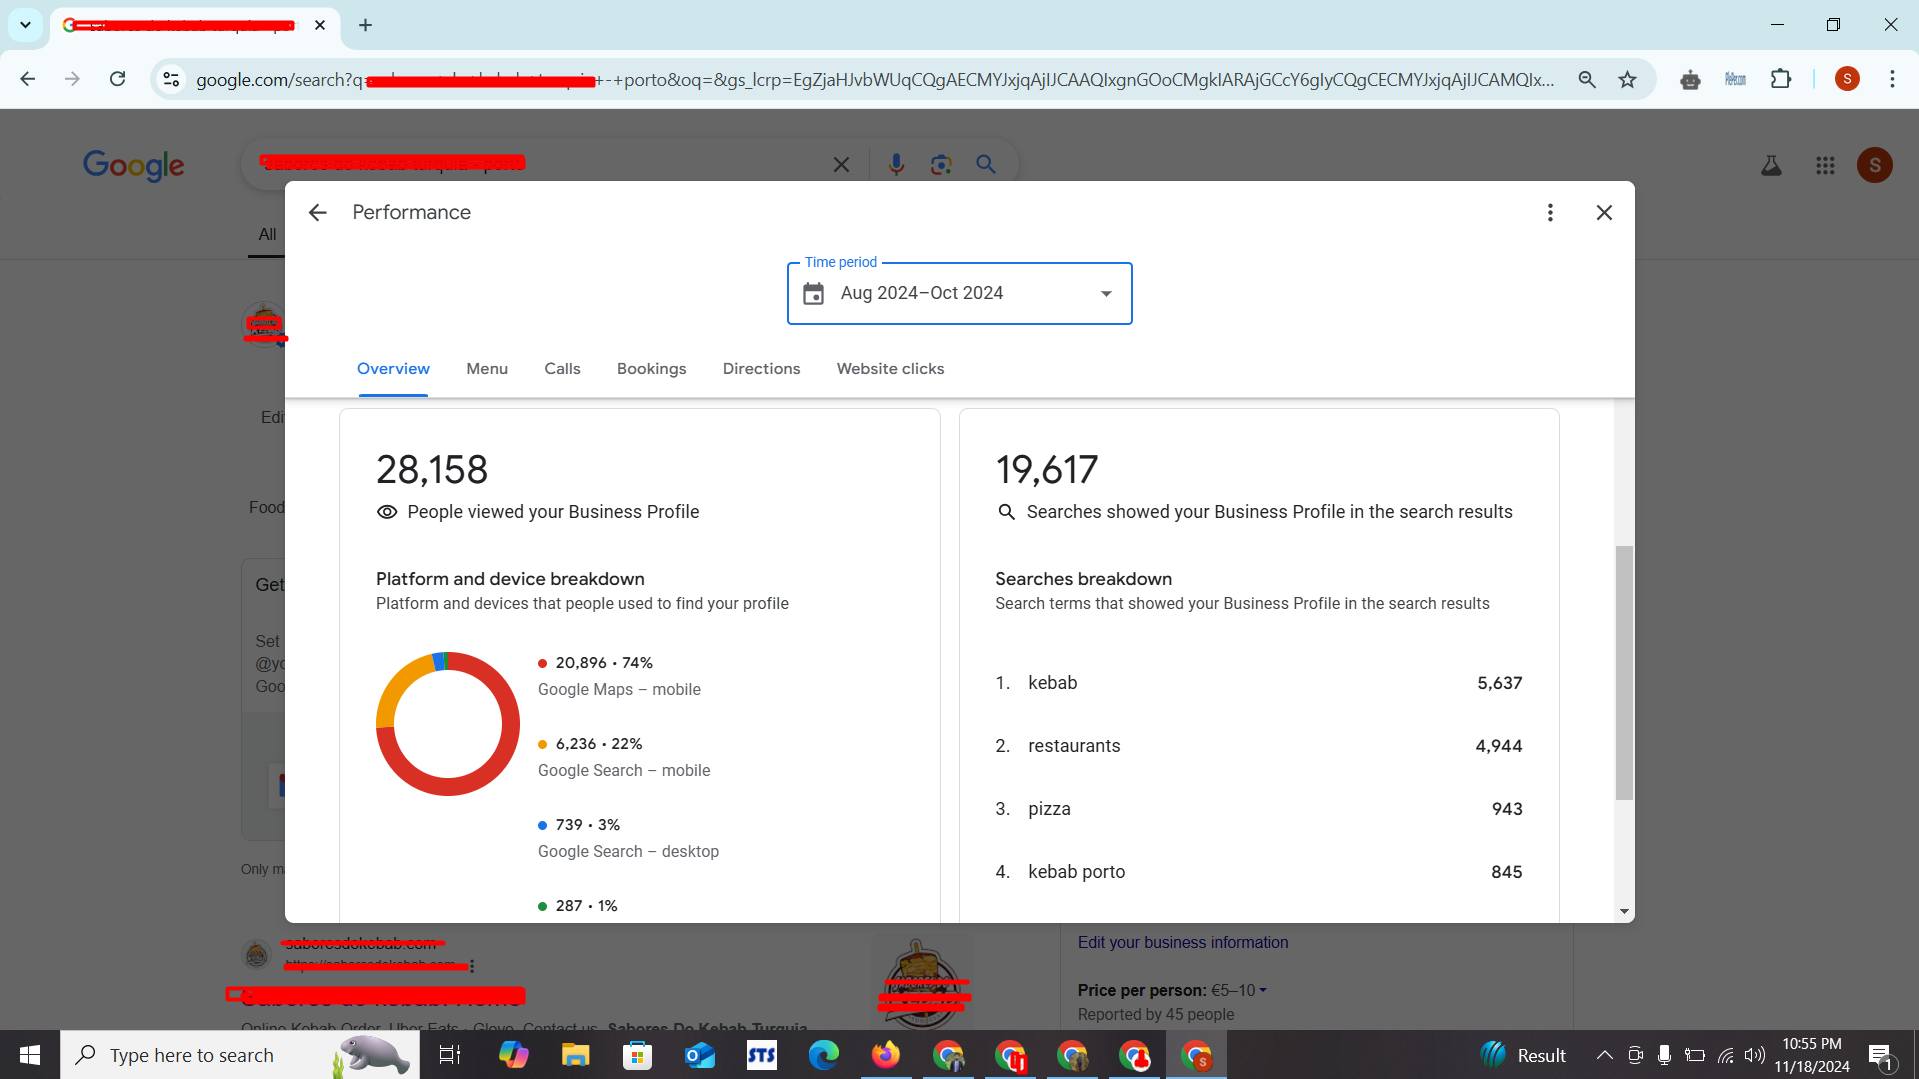Click the orange Google Search mobile legend dot
Image resolution: width=1919 pixels, height=1079 pixels.
(x=542, y=744)
